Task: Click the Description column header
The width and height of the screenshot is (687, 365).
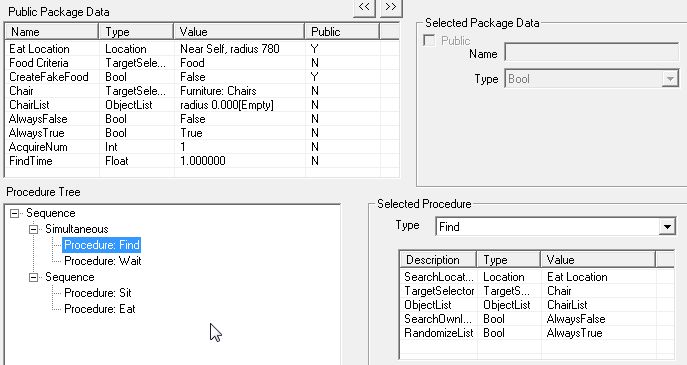Action: (x=438, y=259)
